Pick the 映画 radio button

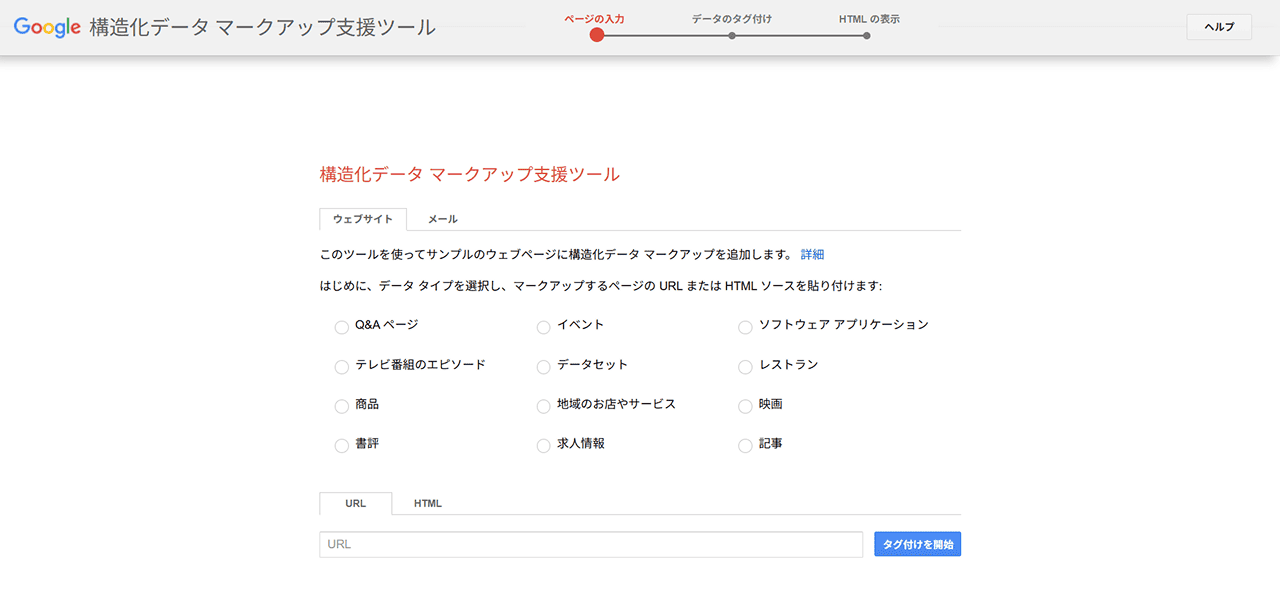745,406
